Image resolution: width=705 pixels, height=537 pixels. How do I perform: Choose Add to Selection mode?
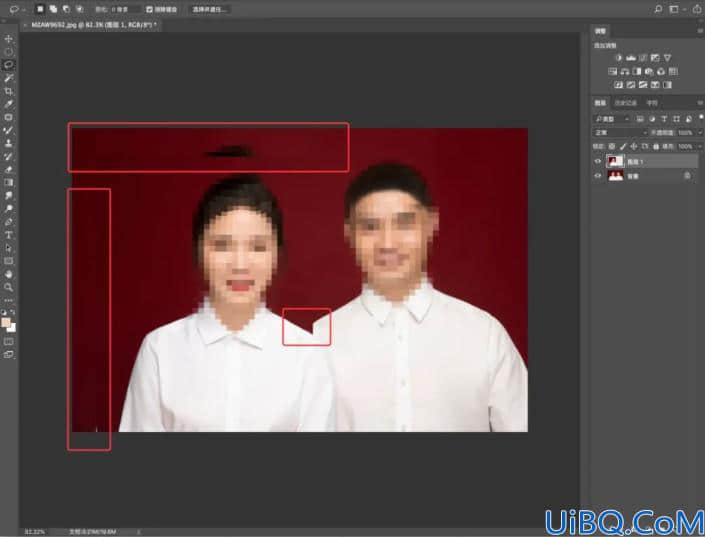pyautogui.click(x=53, y=9)
